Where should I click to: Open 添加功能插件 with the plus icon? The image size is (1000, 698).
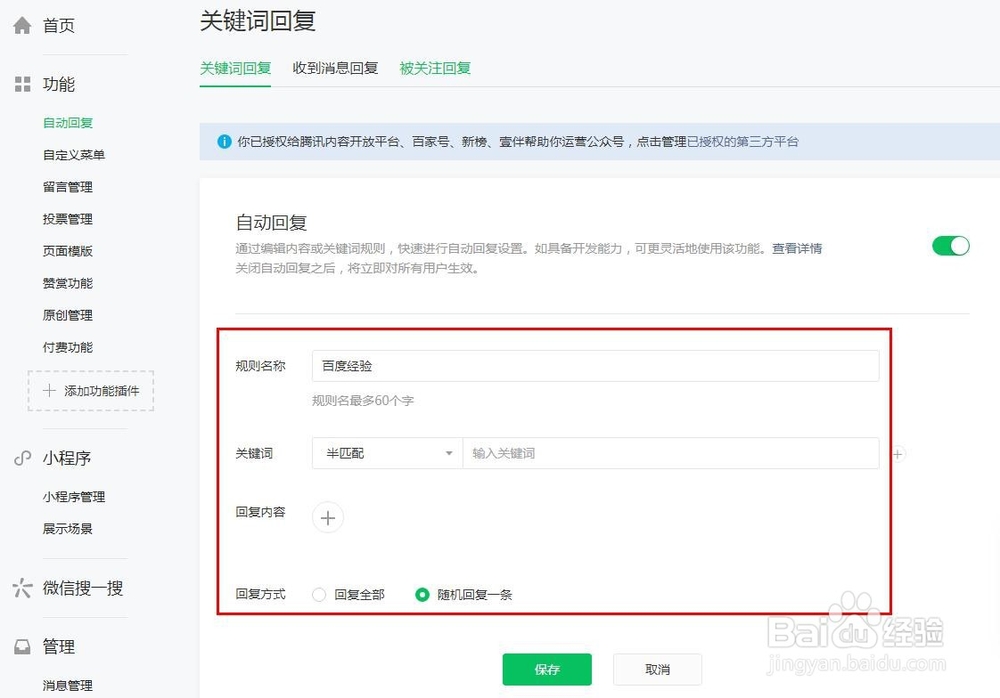[48, 393]
